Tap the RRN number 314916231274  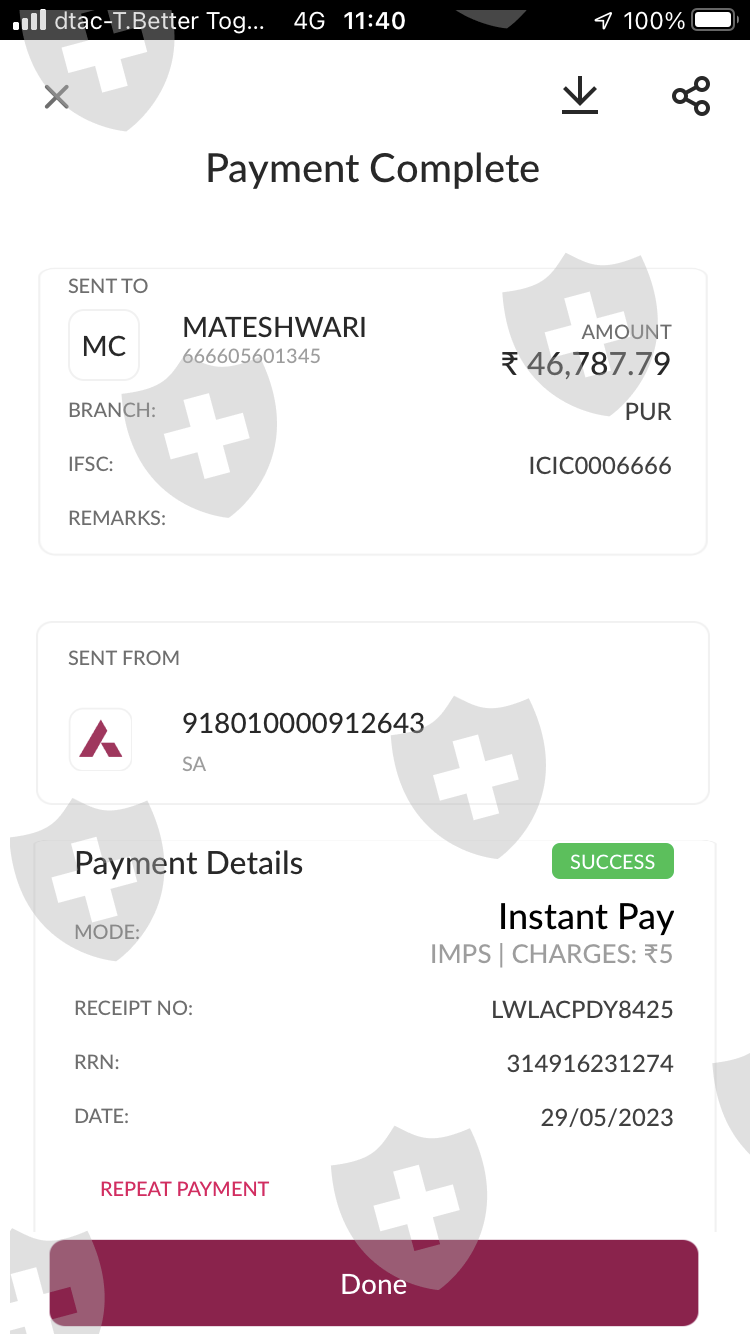pyautogui.click(x=589, y=1064)
